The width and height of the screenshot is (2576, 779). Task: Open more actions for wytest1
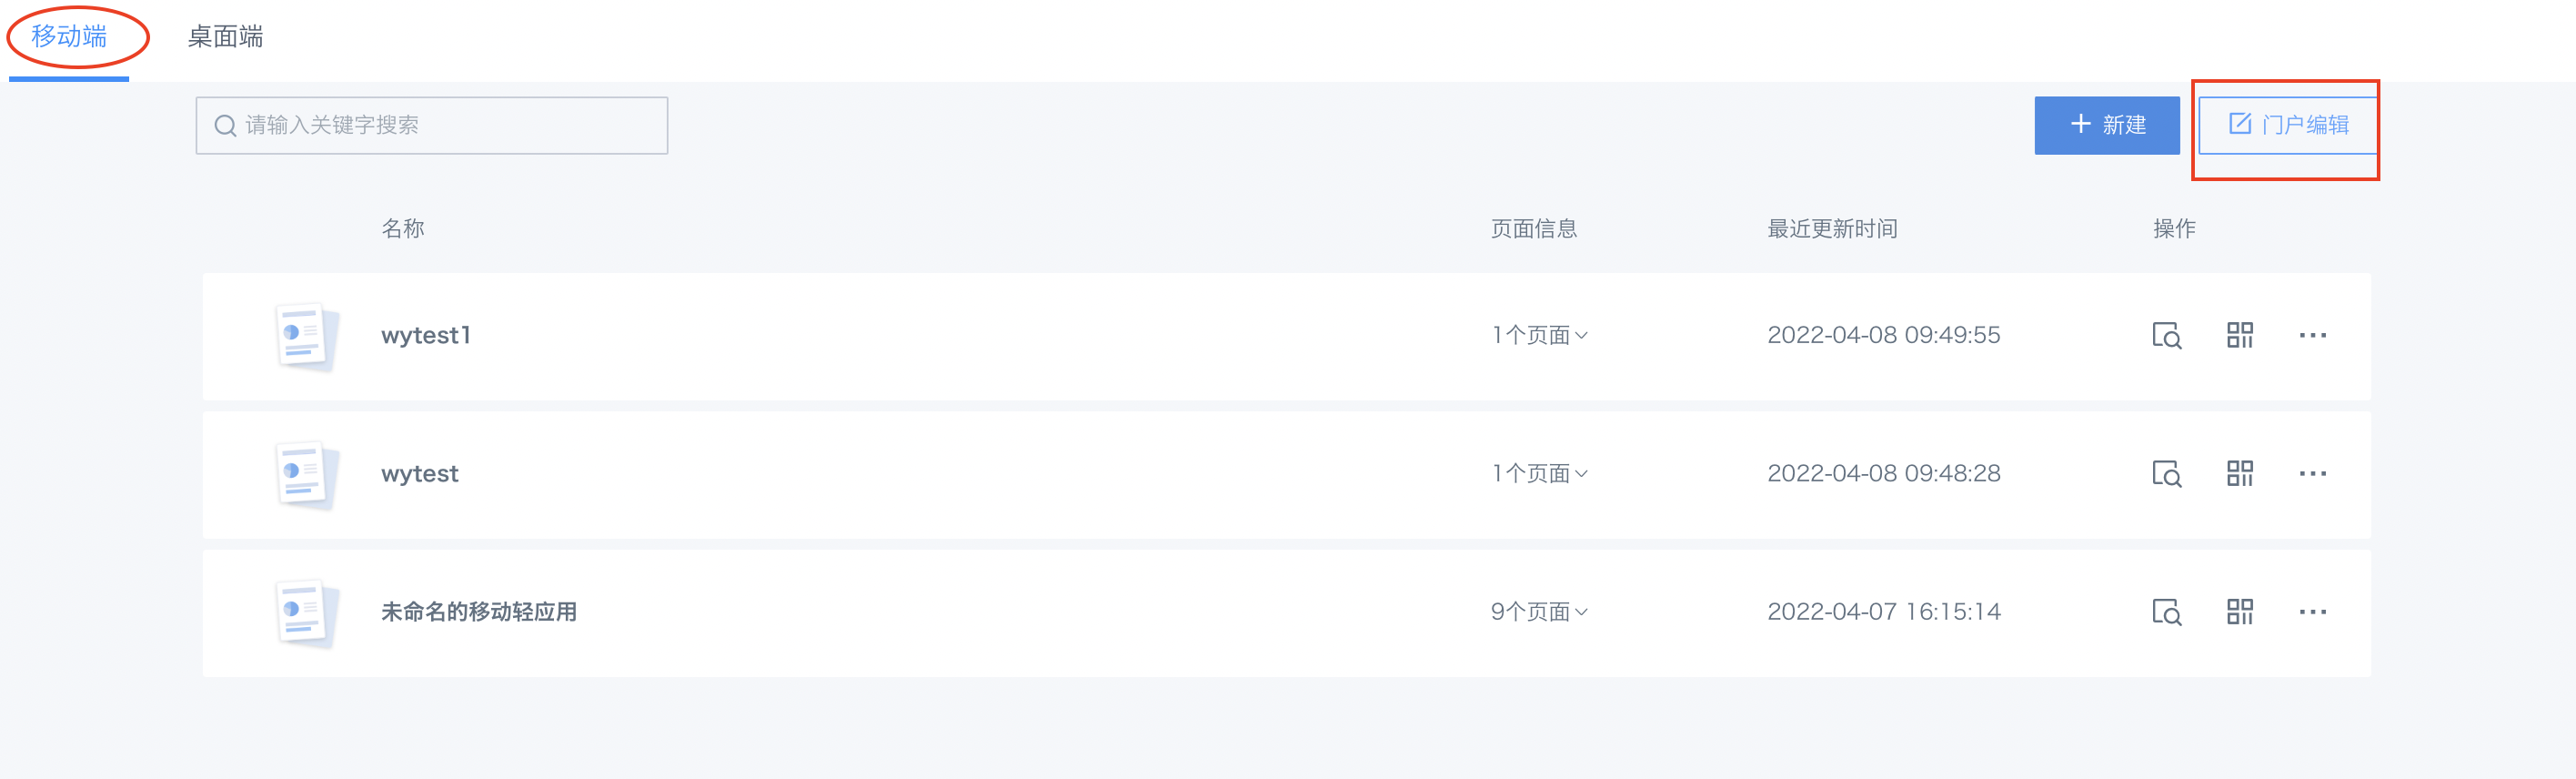pyautogui.click(x=2312, y=336)
